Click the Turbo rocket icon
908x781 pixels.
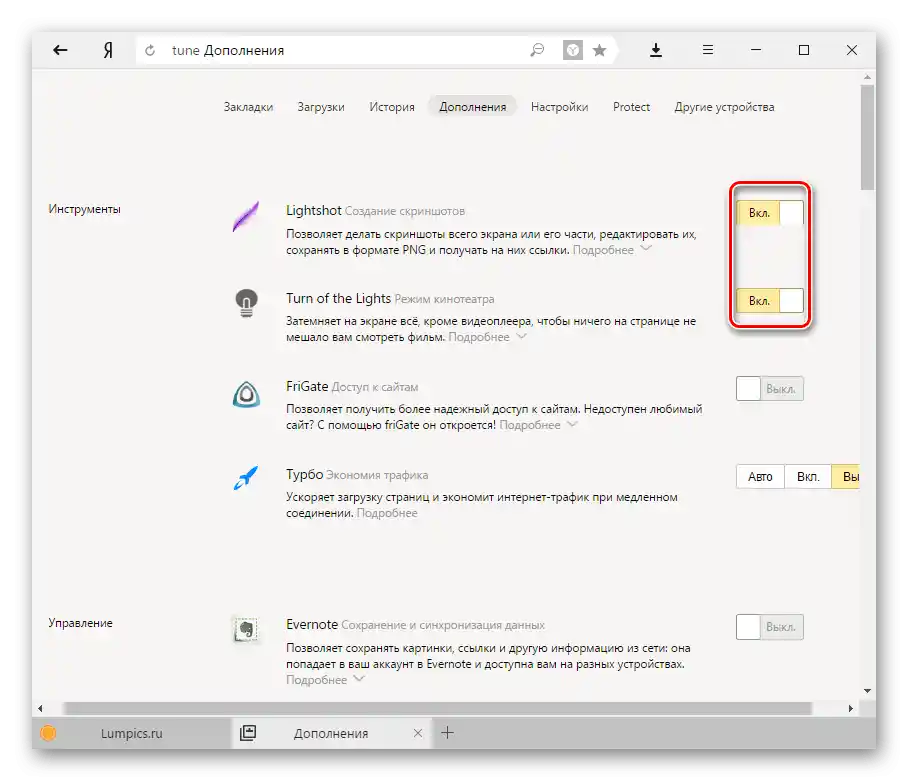(x=246, y=478)
